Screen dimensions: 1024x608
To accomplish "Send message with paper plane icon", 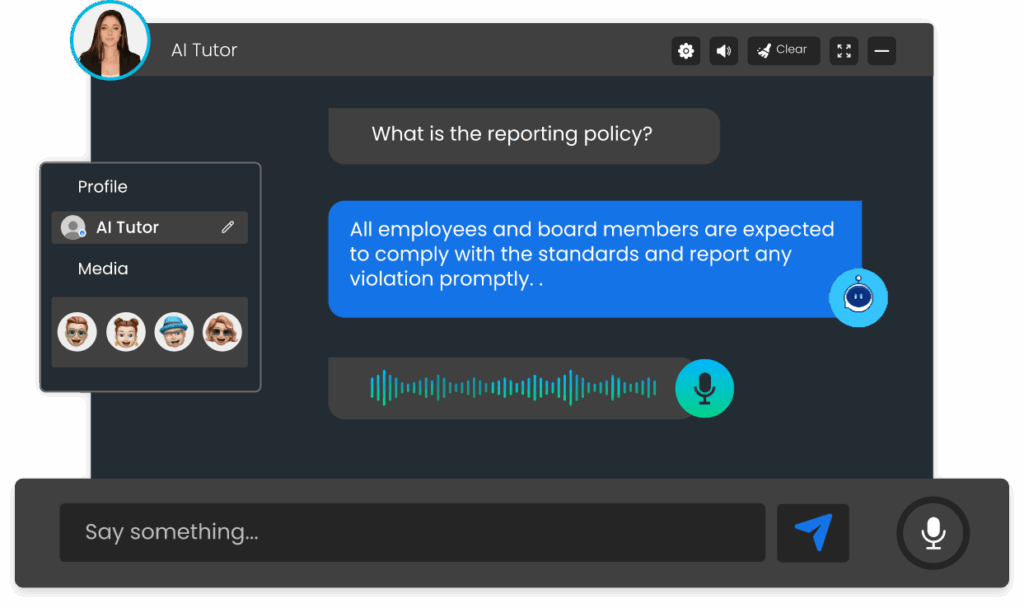I will (813, 532).
